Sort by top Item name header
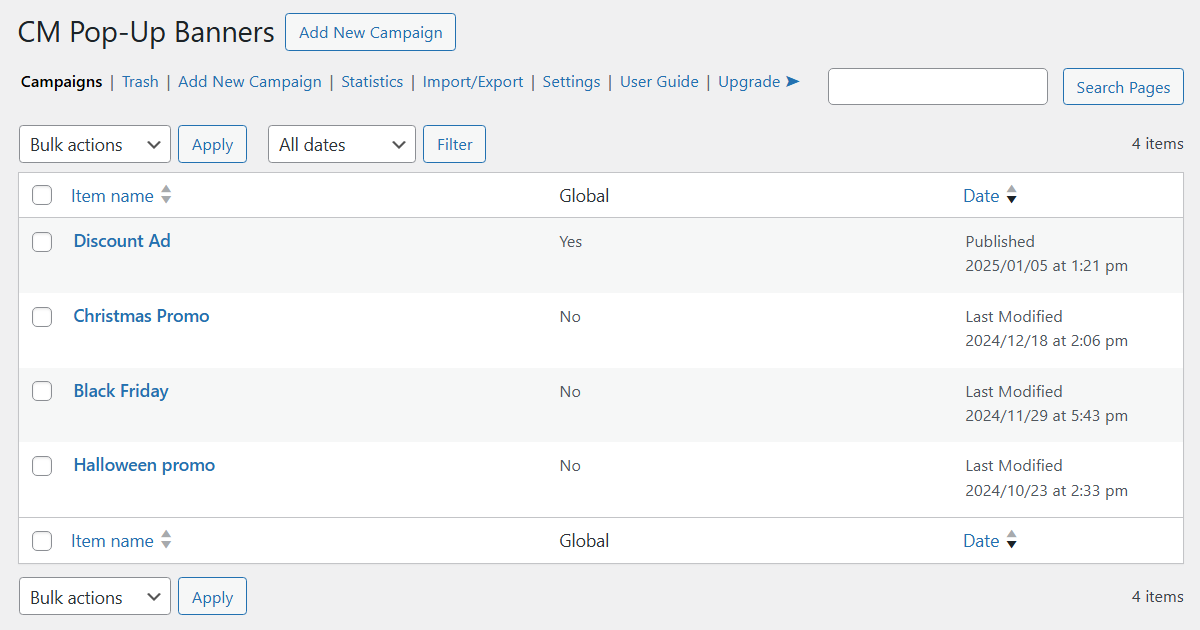1200x630 pixels. point(112,196)
